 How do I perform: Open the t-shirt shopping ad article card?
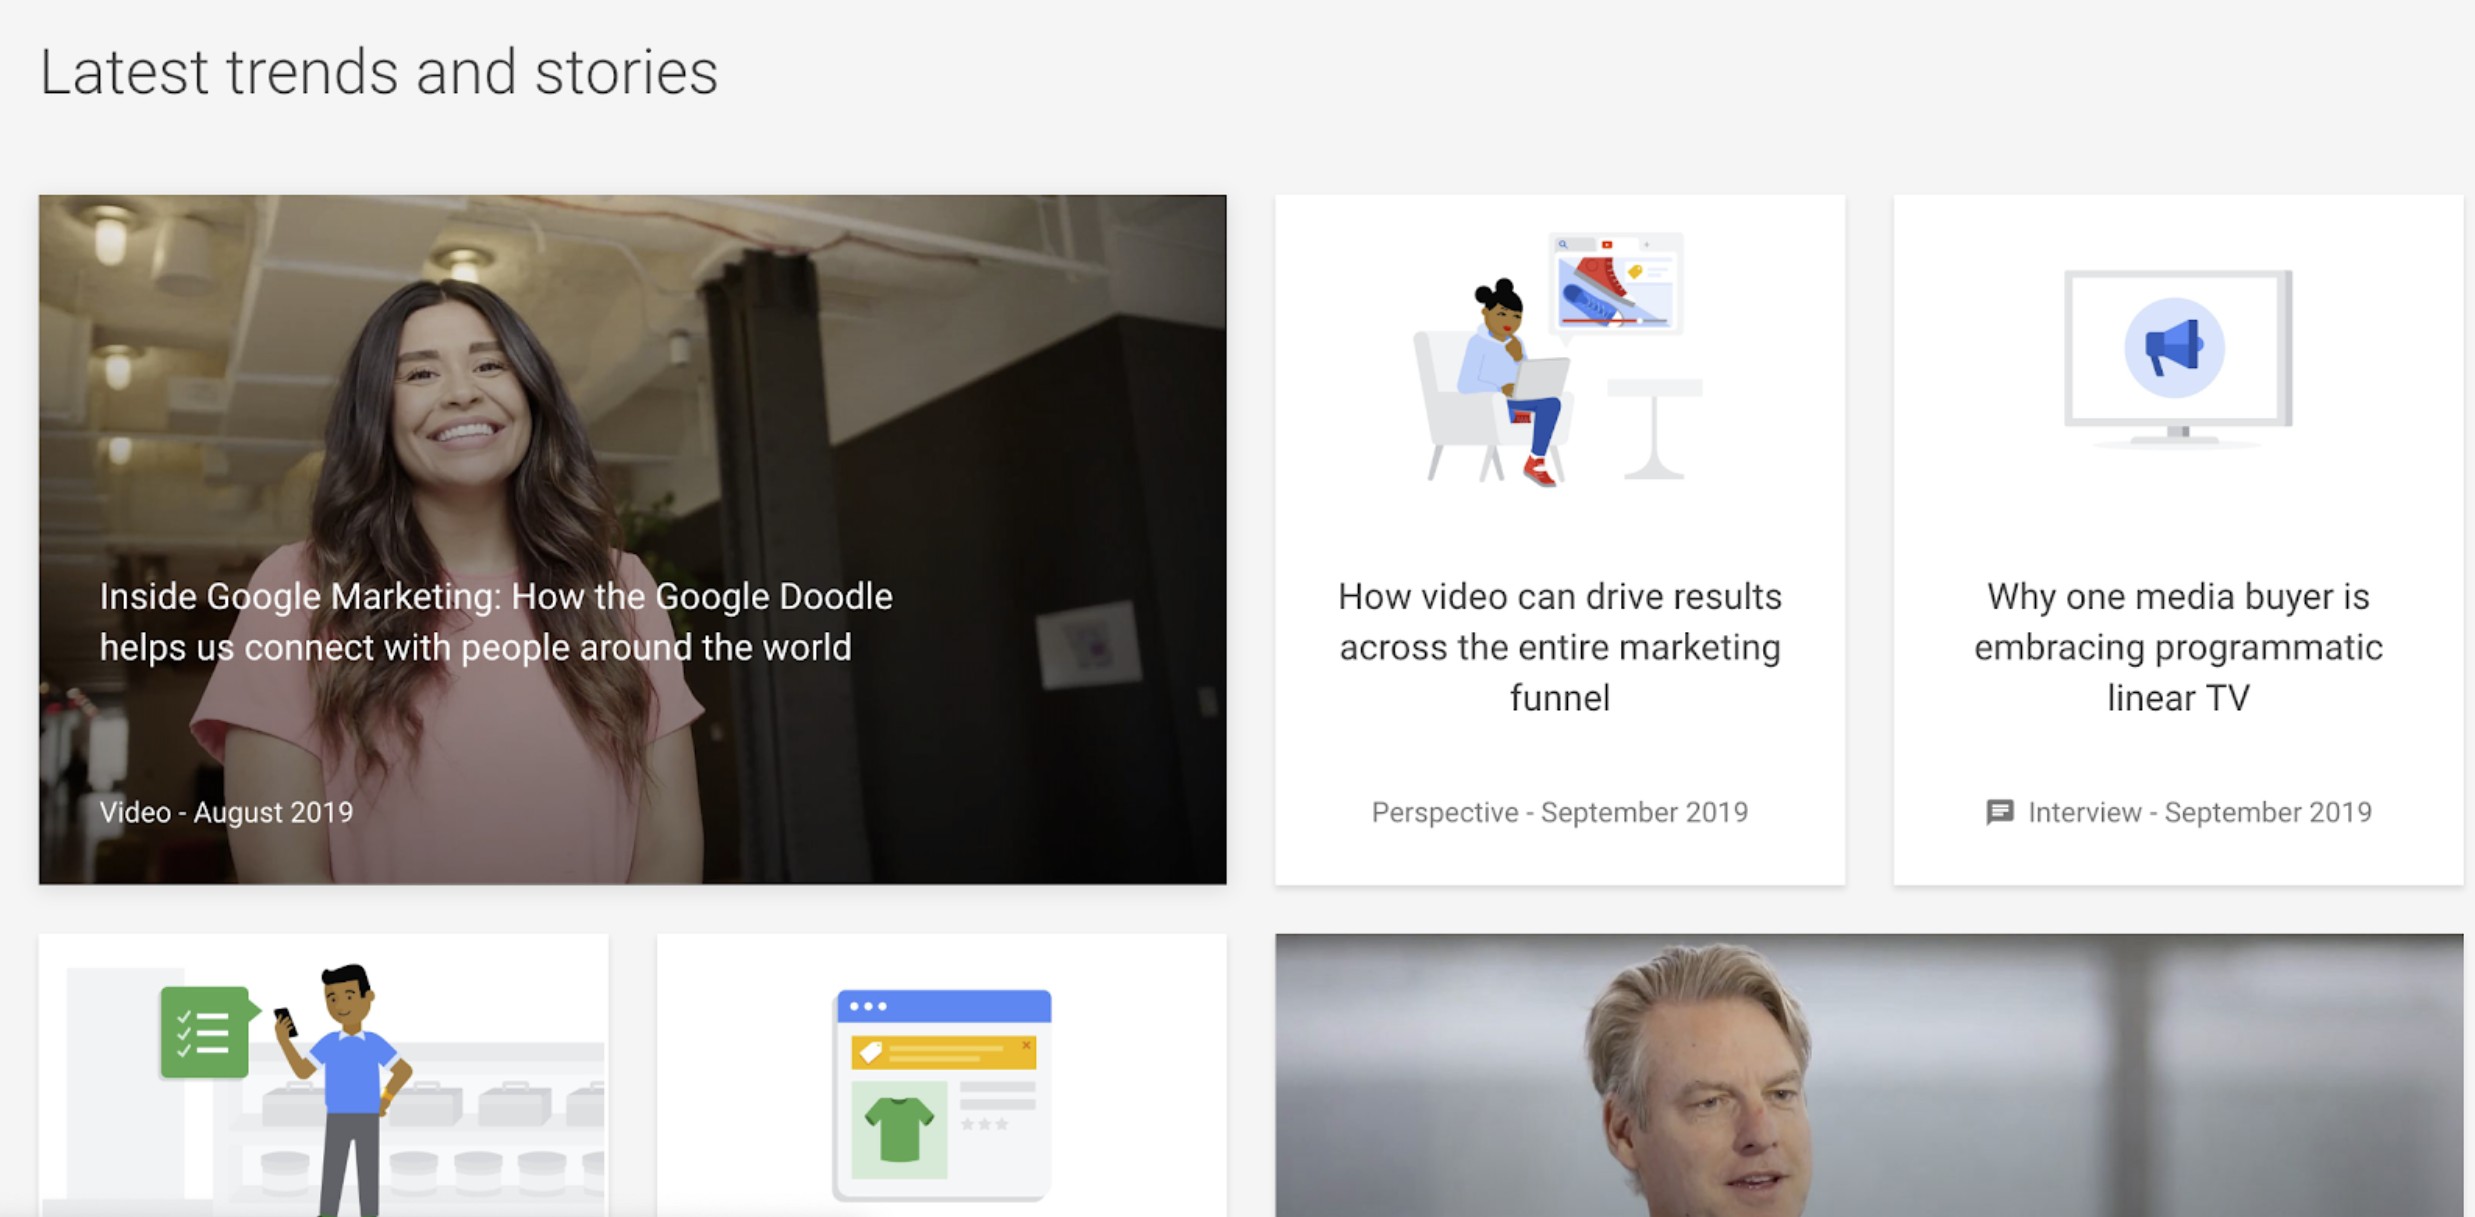941,1075
